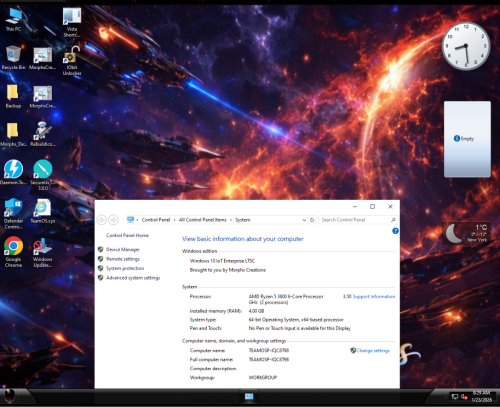Click Change settings for computer name
This screenshot has width=500, height=407.
(373, 350)
